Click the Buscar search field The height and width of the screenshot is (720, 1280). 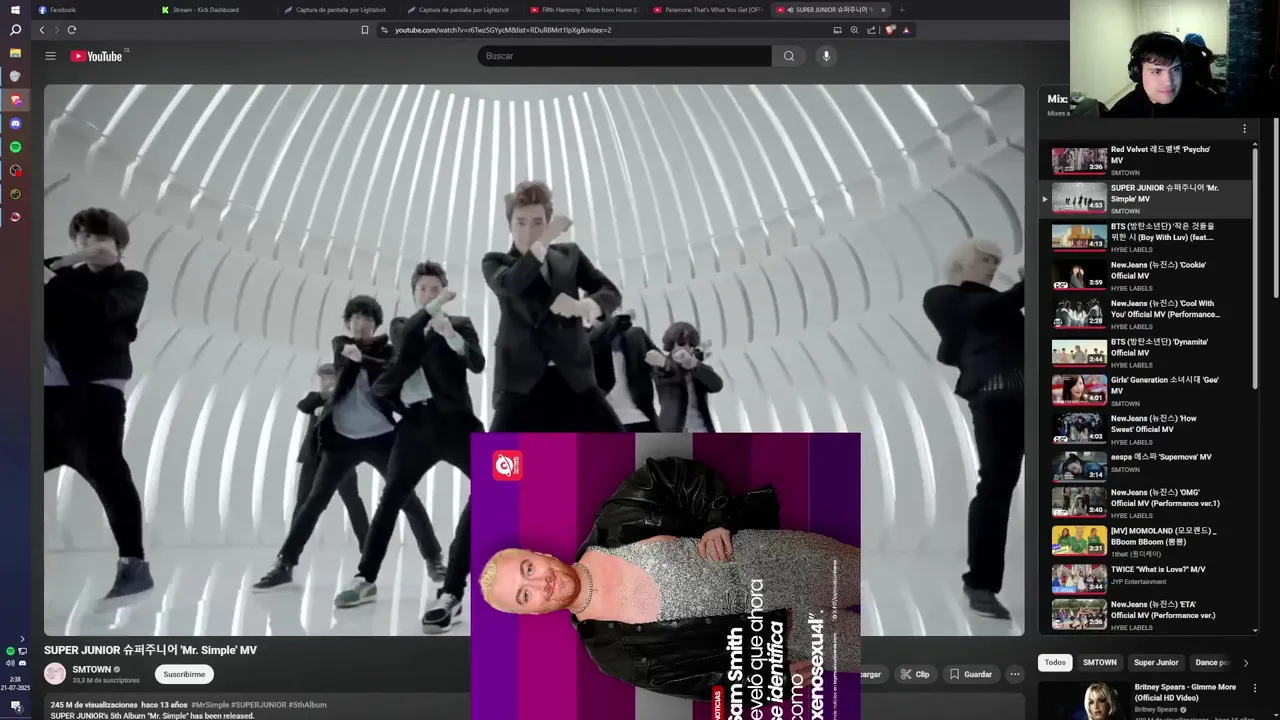(x=624, y=56)
